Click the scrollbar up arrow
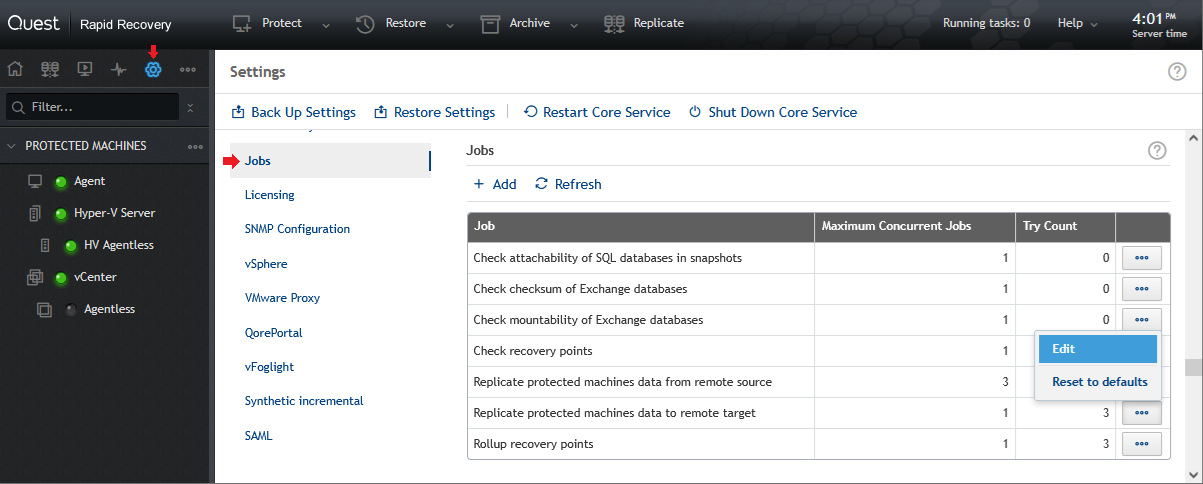 point(1192,137)
